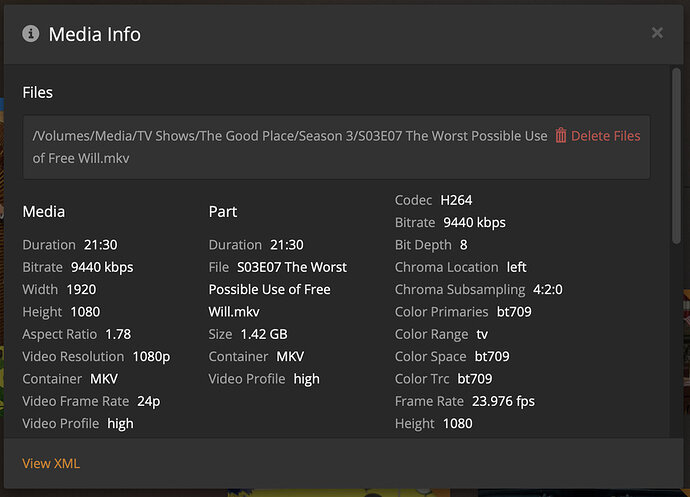This screenshot has width=690, height=497.
Task: Select Bit Depth value 8
Action: tap(464, 245)
